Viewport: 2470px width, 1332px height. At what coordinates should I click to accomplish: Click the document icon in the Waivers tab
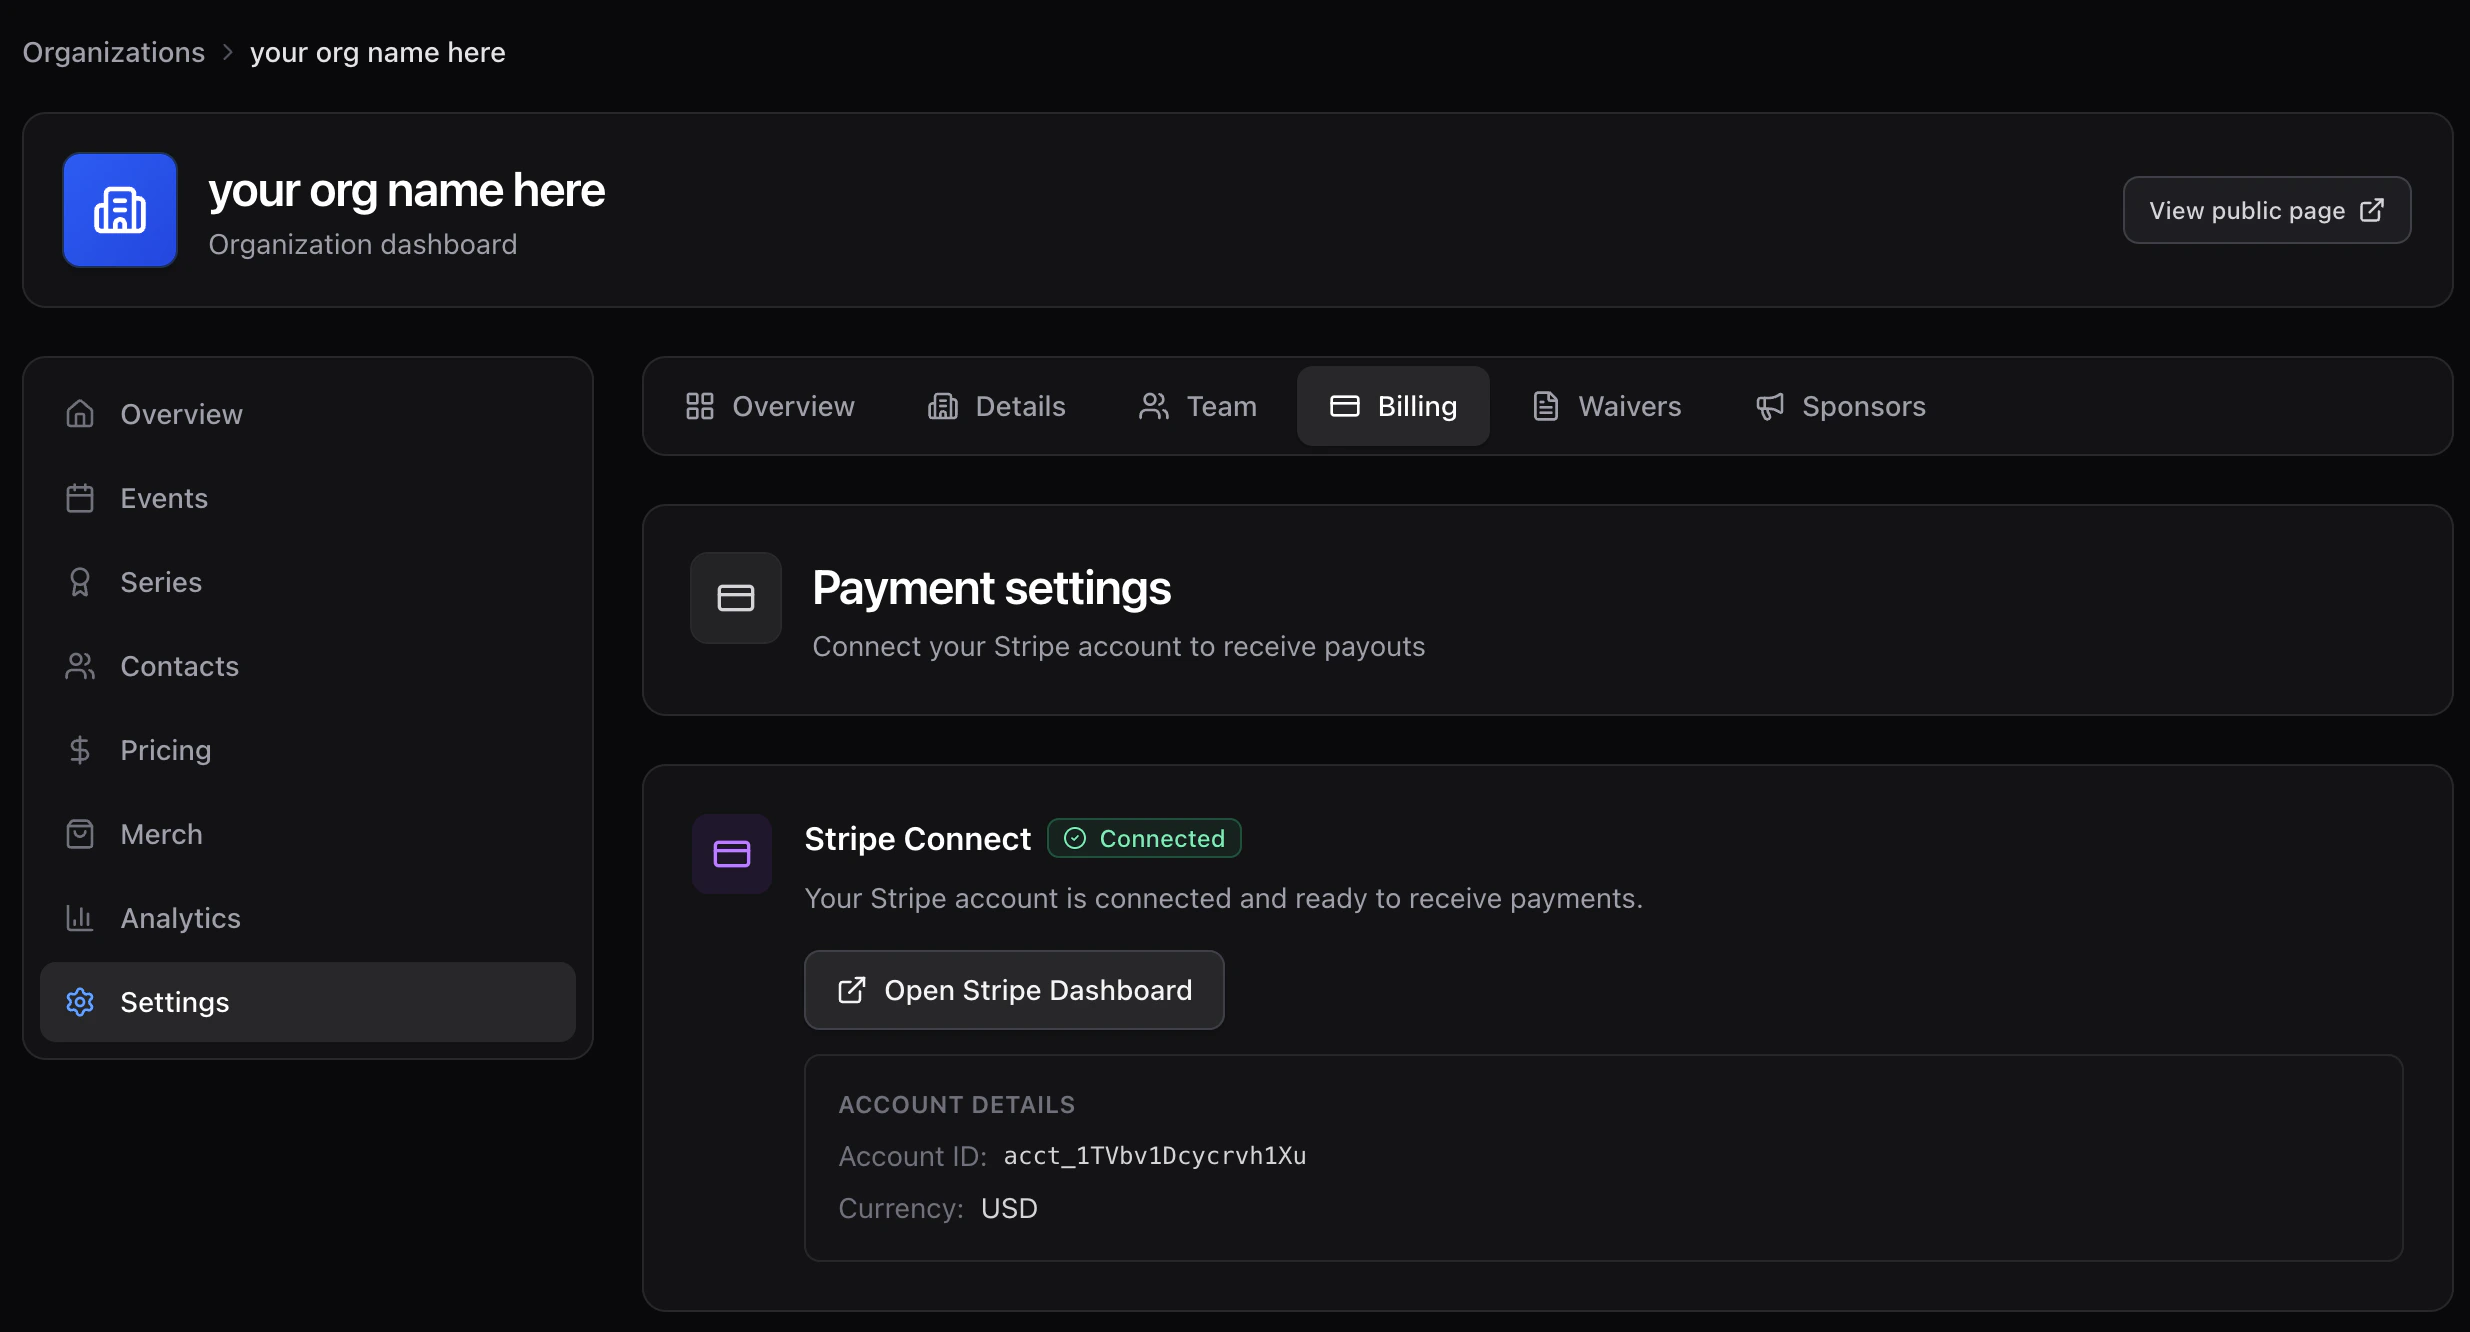tap(1546, 406)
